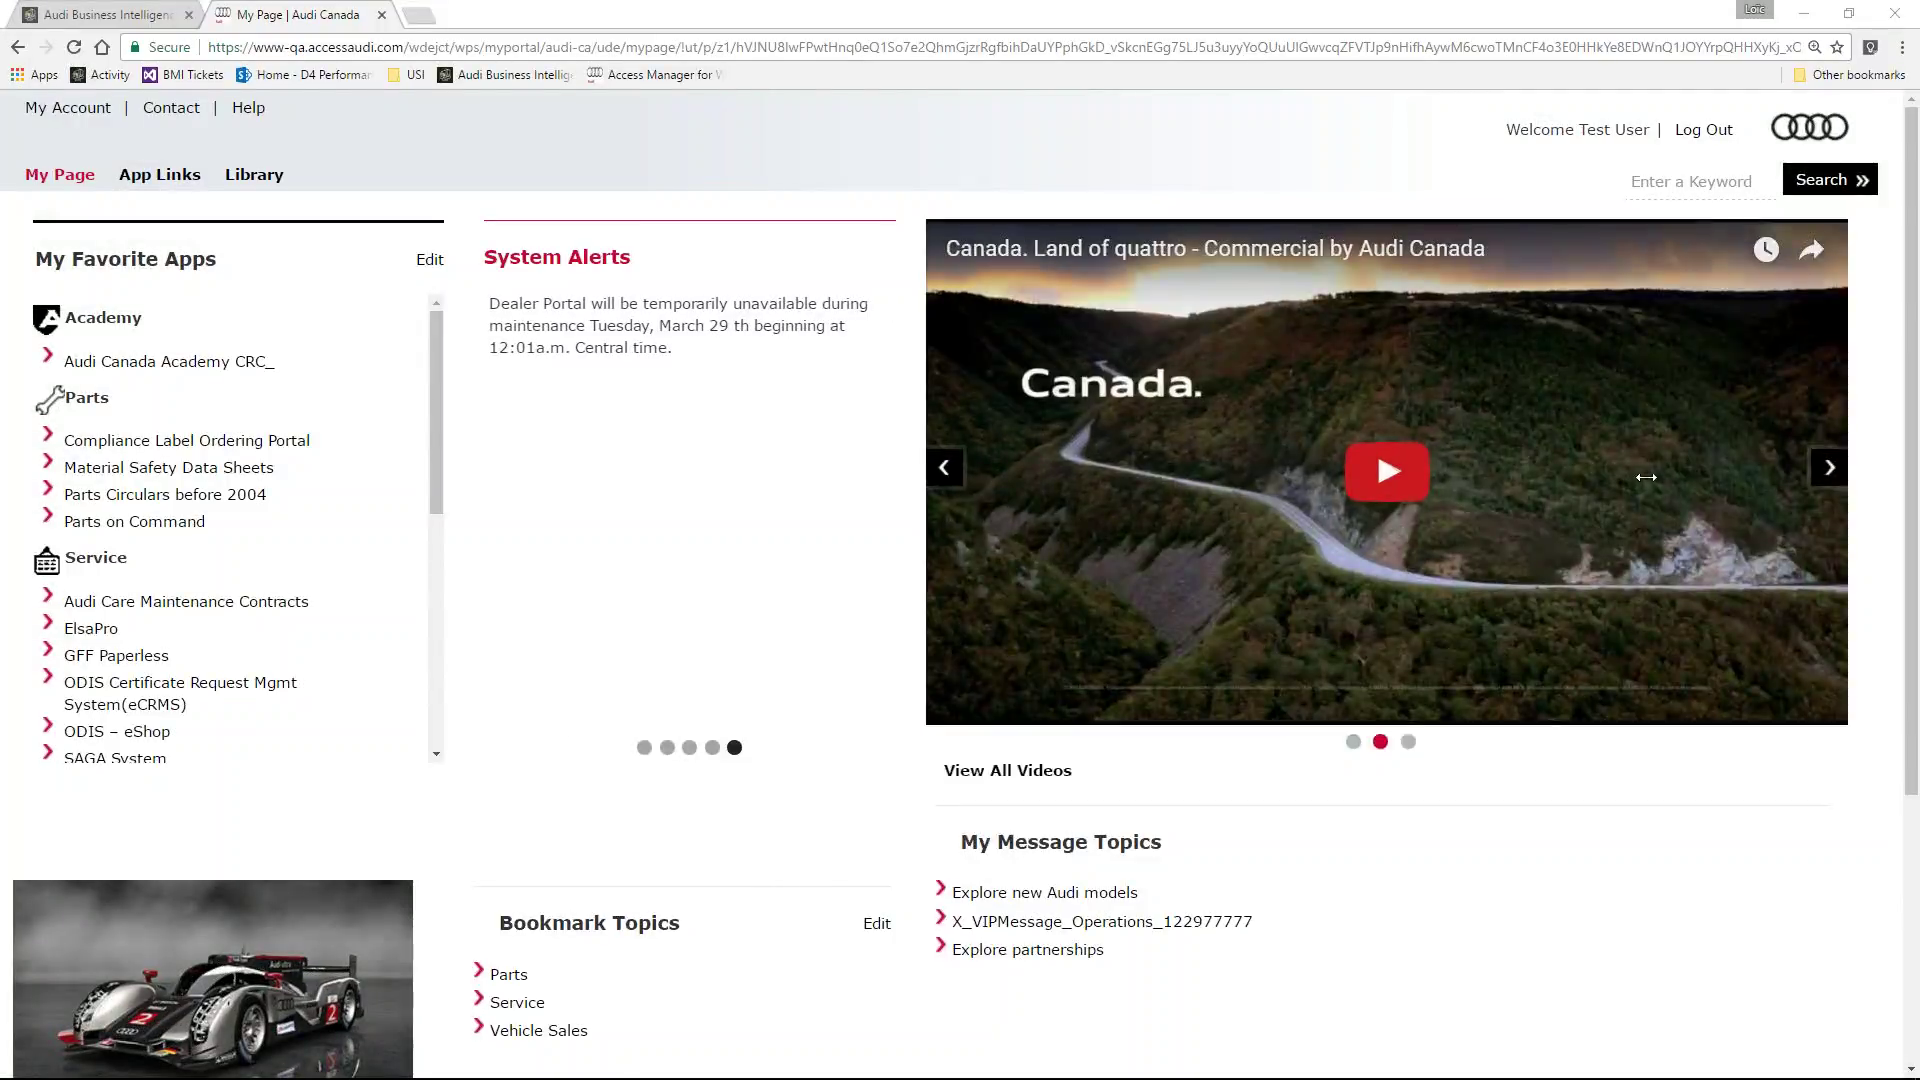Click the Watch Later clock icon
The height and width of the screenshot is (1080, 1920).
(1766, 250)
